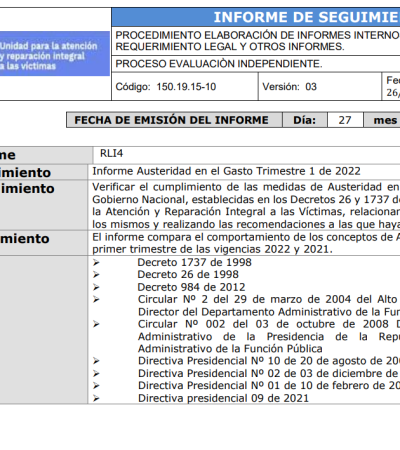Click list item 'Decreto 1737 de 1998'
This screenshot has height=450, width=400.
(x=194, y=262)
